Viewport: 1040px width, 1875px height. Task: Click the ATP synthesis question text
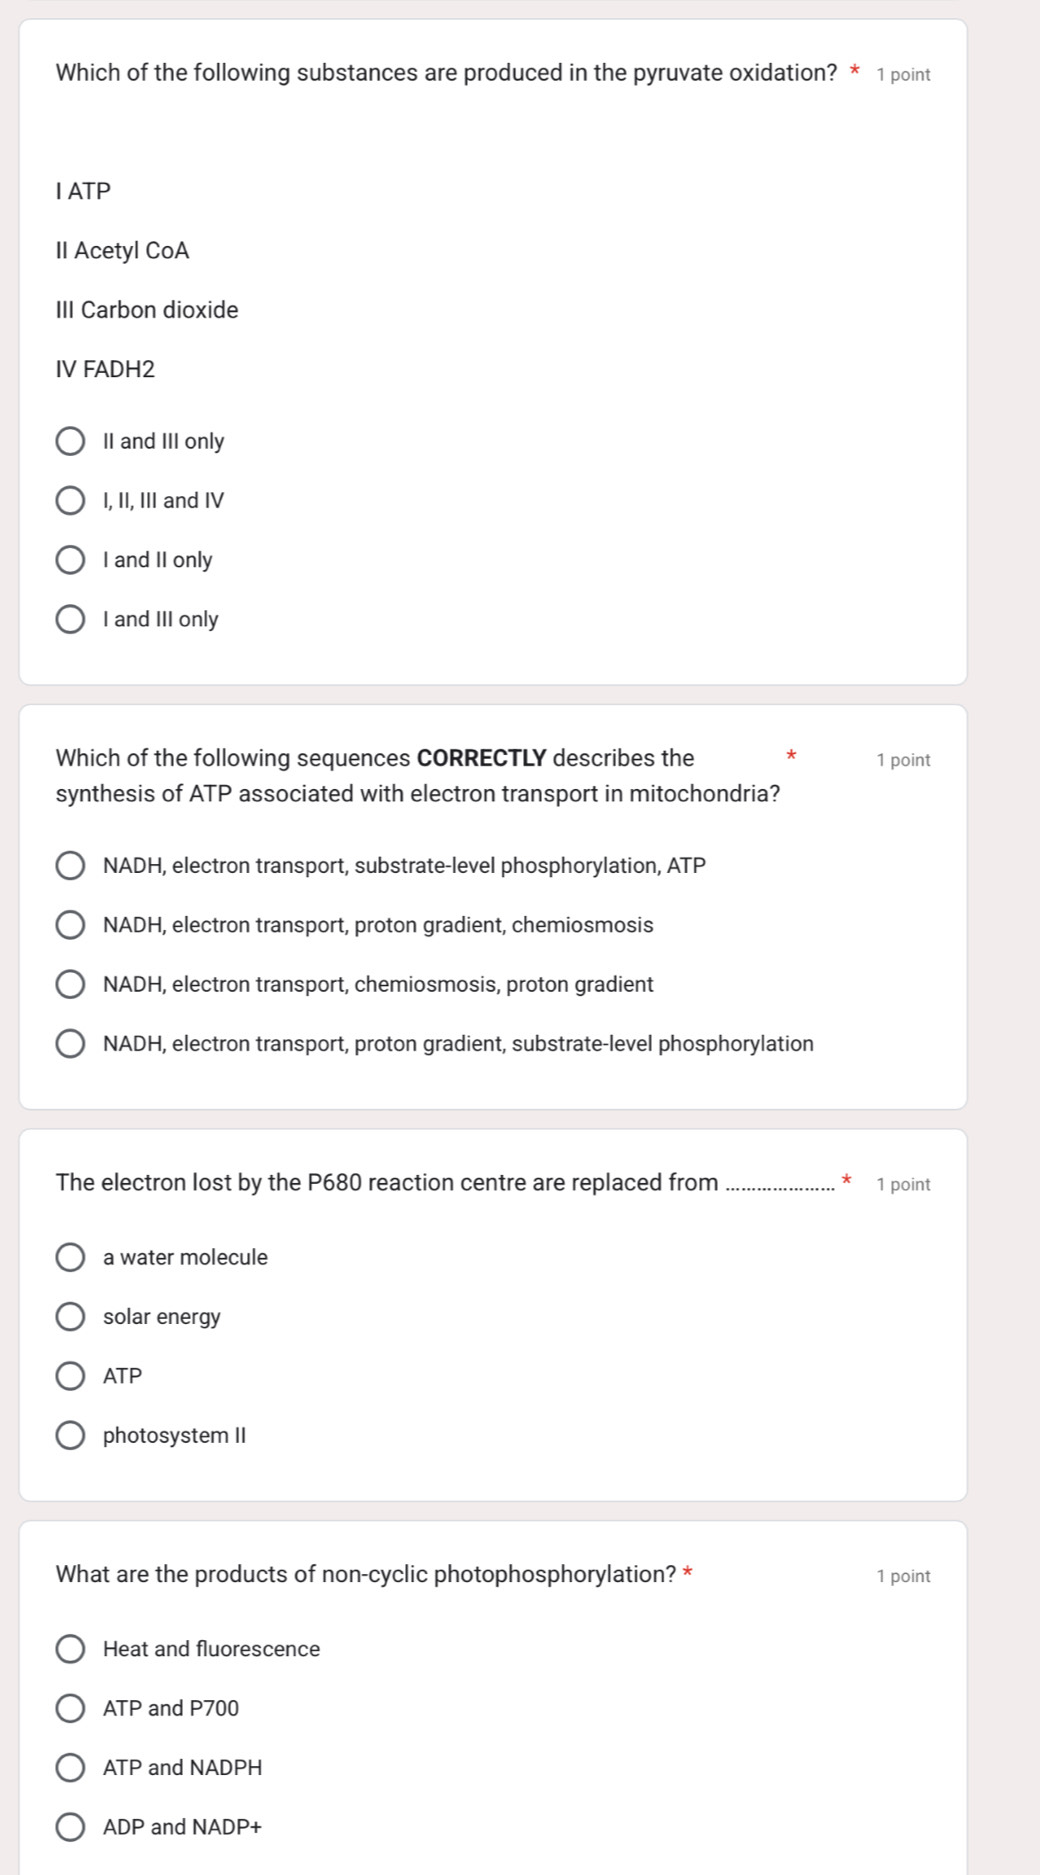point(418,776)
